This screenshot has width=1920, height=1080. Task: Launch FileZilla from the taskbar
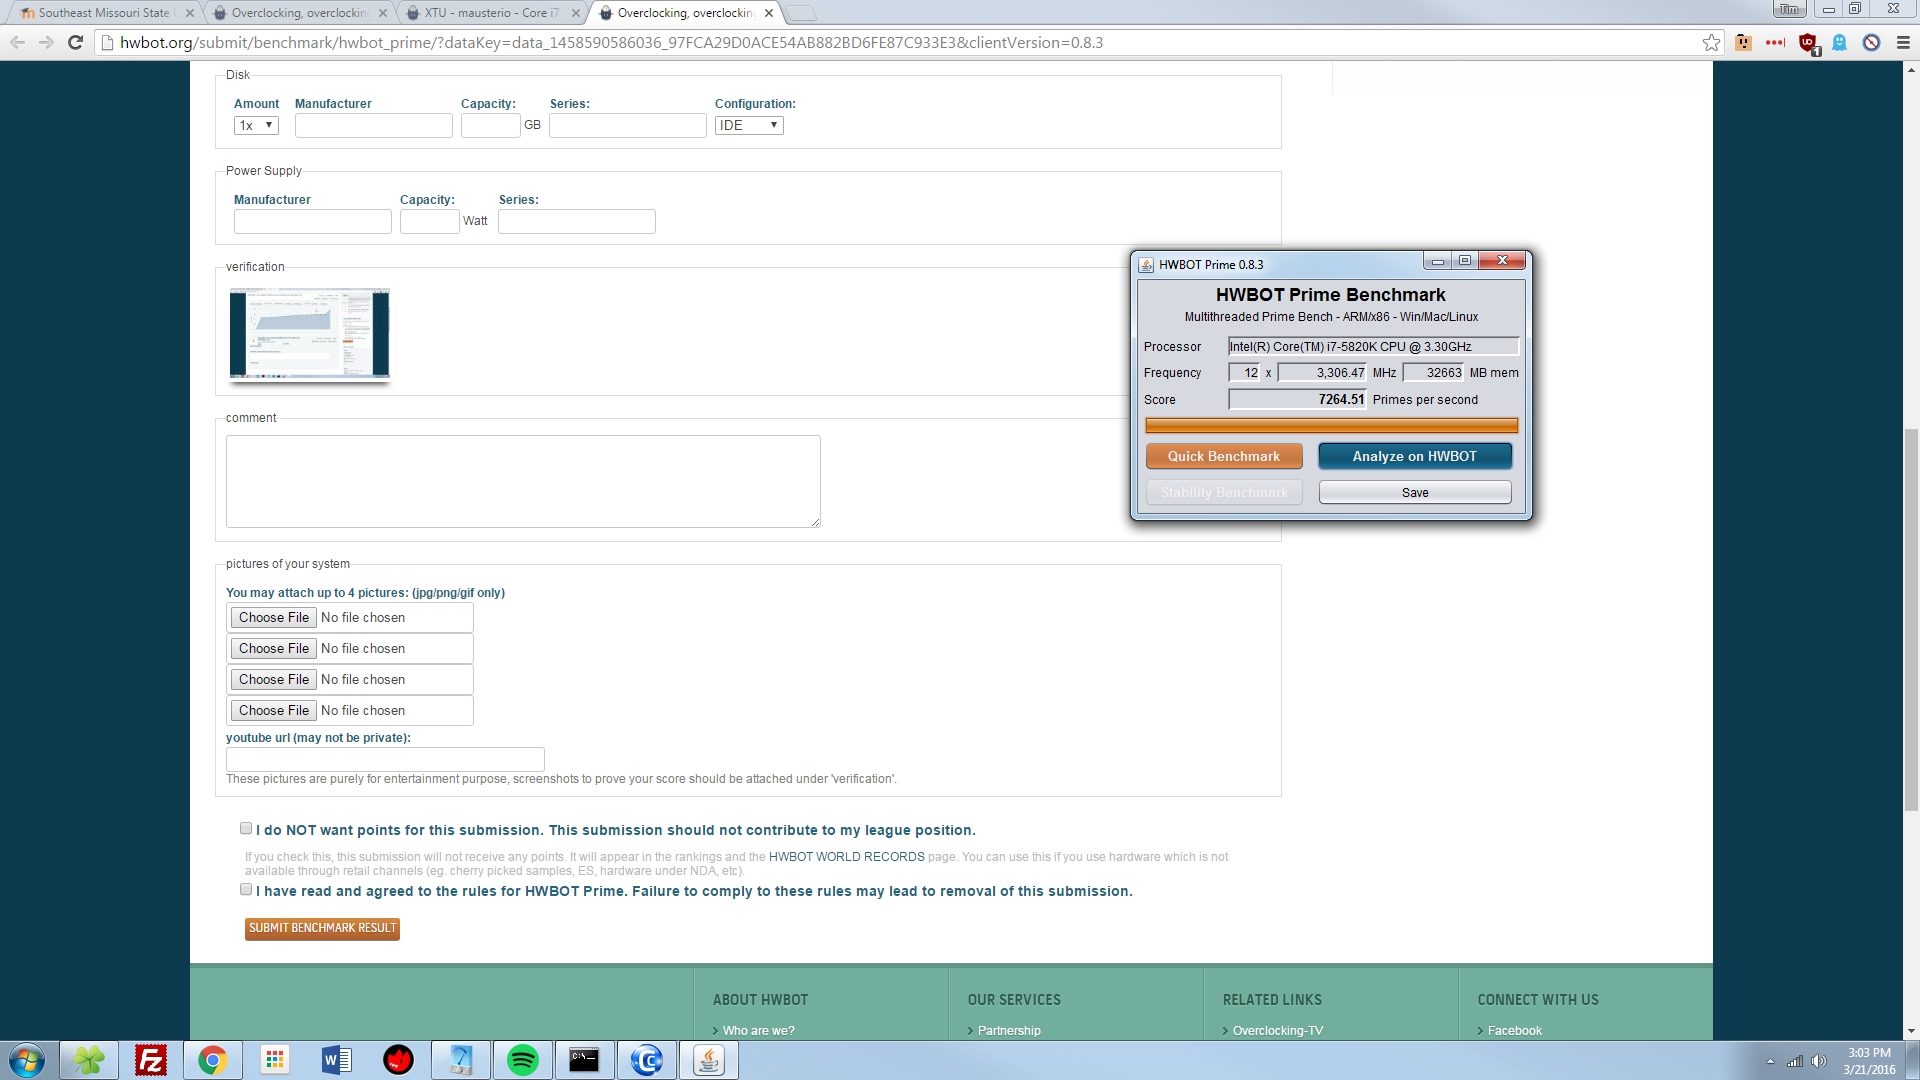(151, 1060)
